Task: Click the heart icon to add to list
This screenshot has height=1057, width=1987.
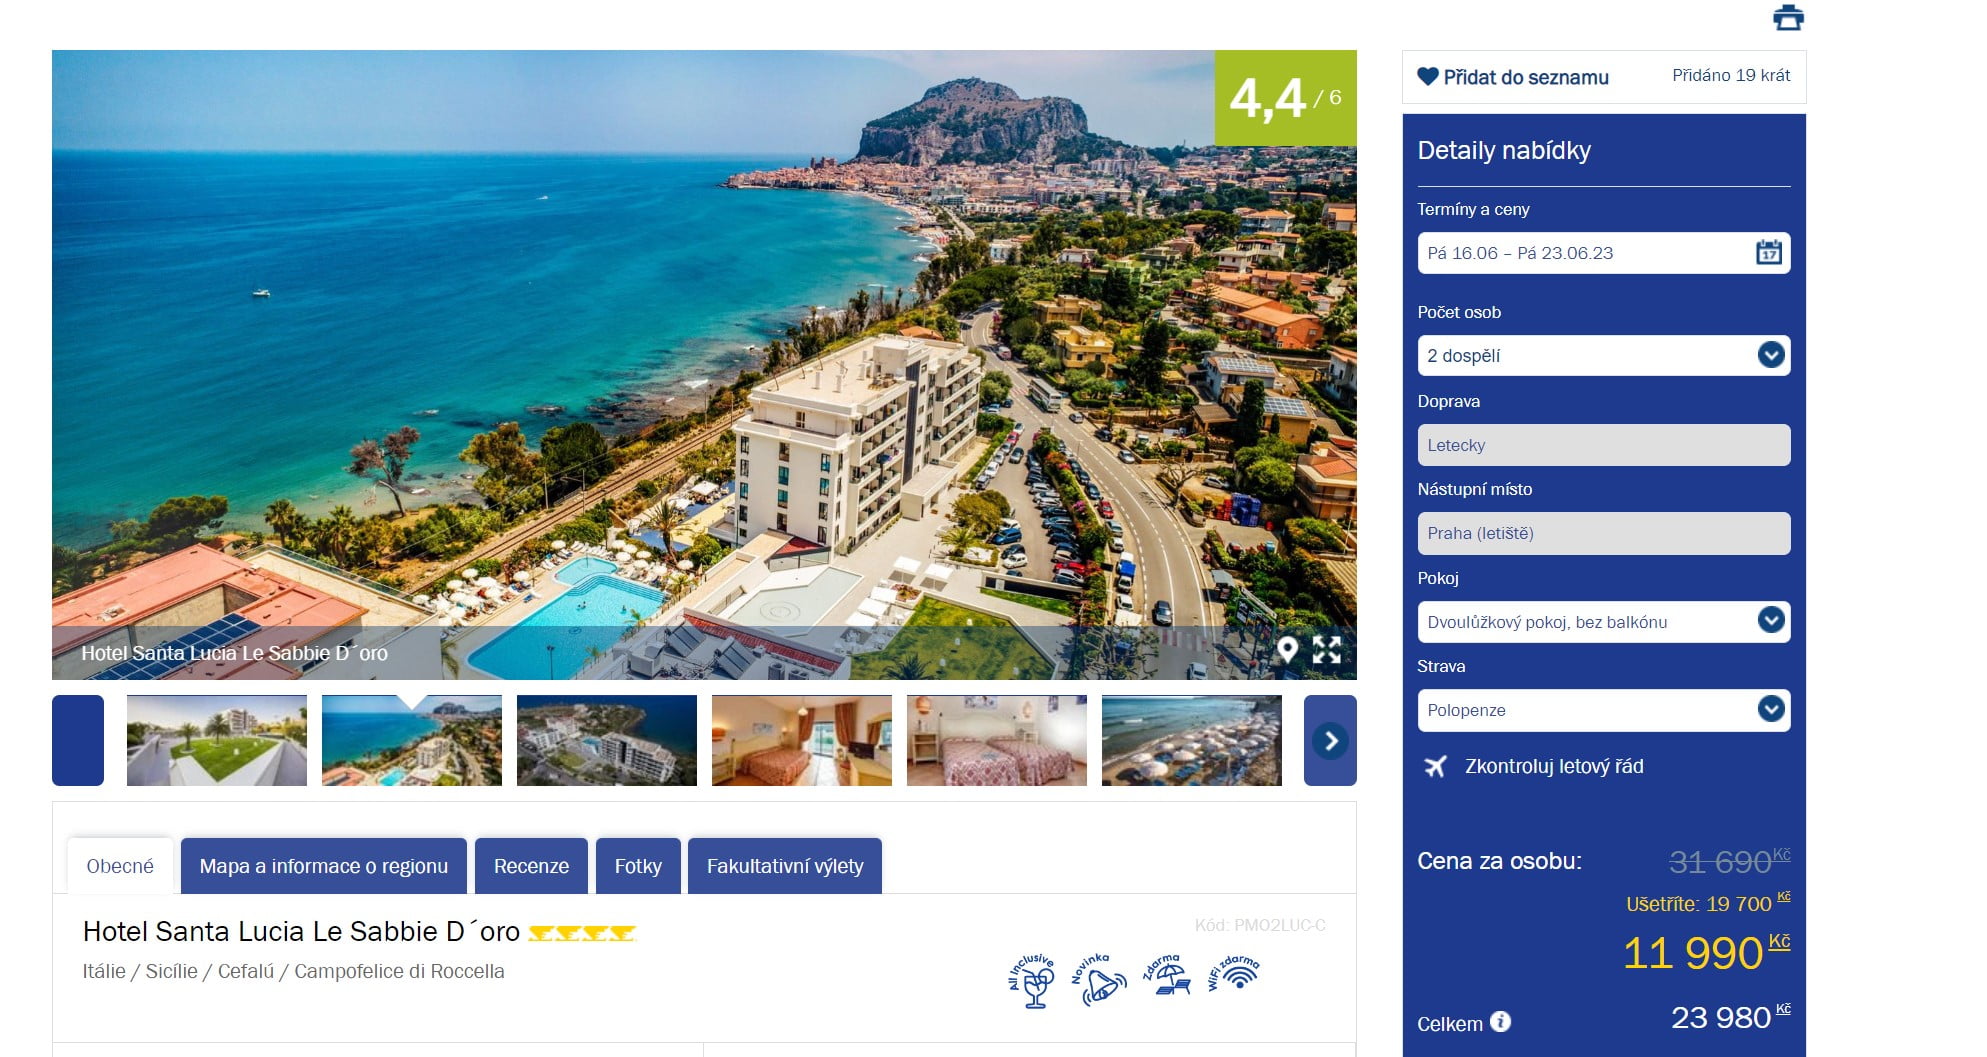Action: [x=1427, y=77]
